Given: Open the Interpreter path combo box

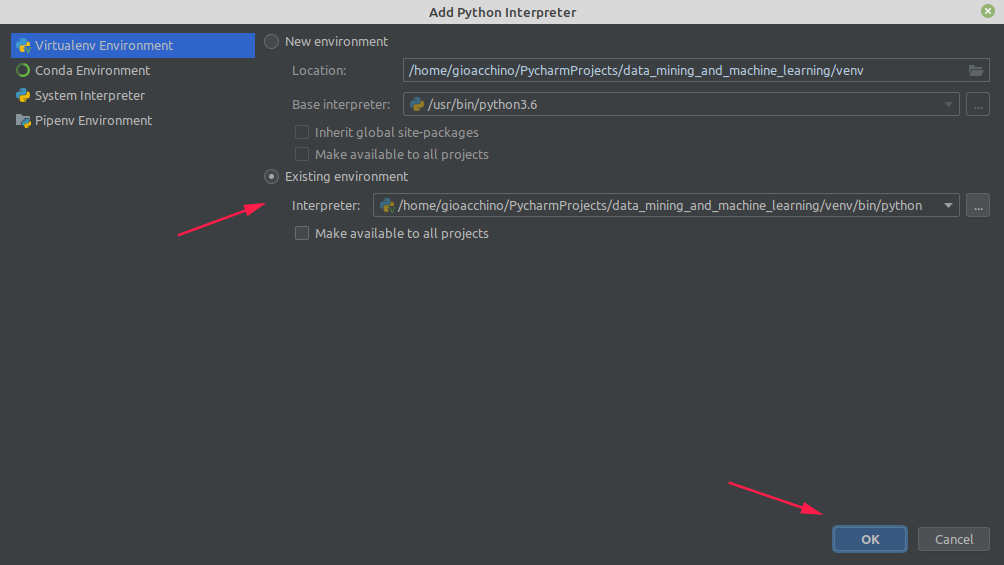Looking at the screenshot, I should tap(666, 206).
